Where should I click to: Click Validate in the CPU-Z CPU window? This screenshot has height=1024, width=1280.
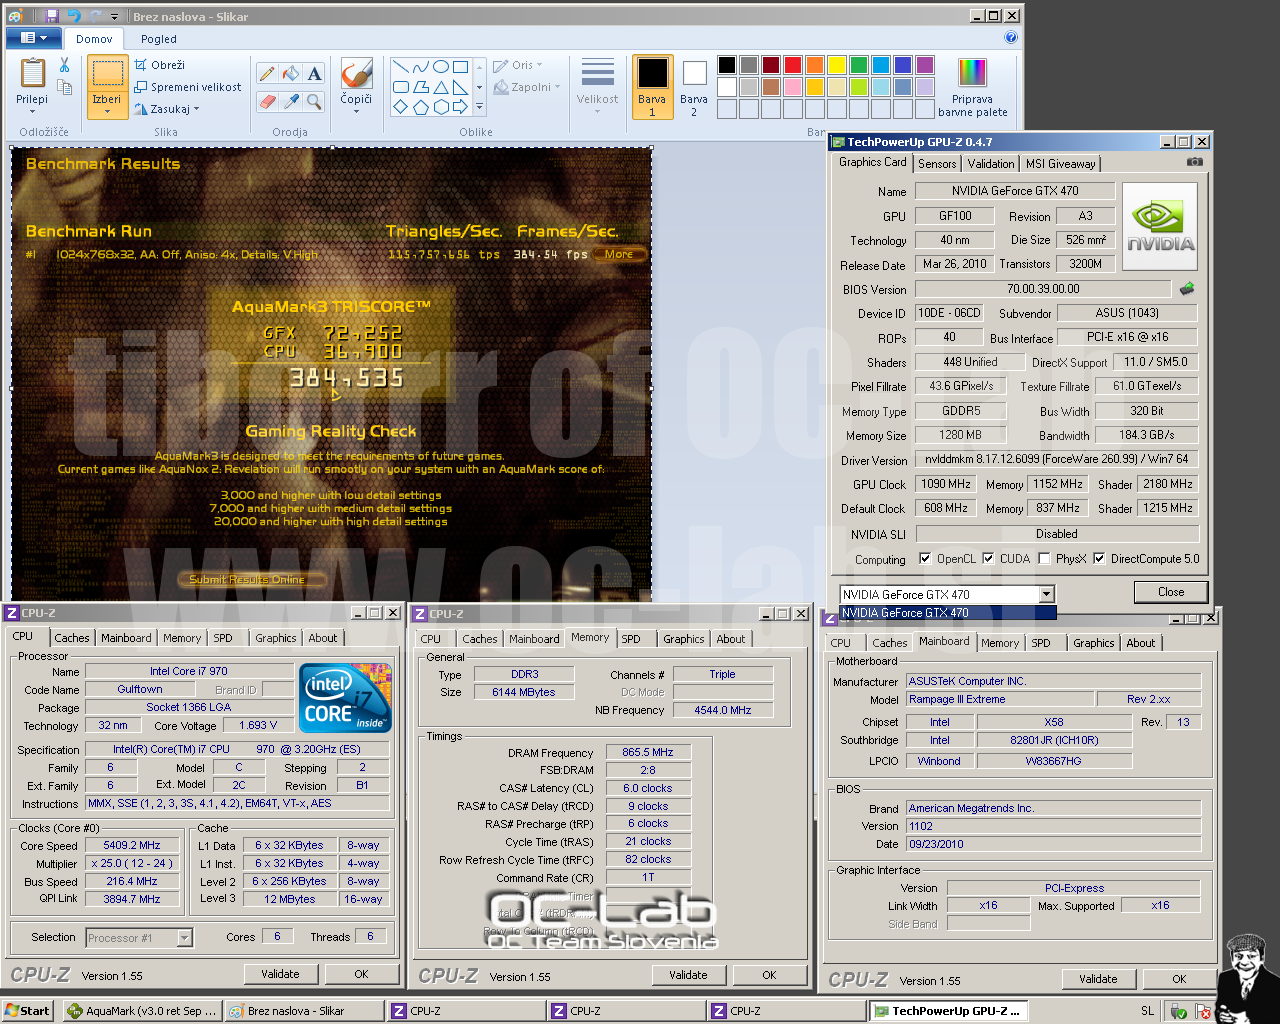(x=280, y=974)
